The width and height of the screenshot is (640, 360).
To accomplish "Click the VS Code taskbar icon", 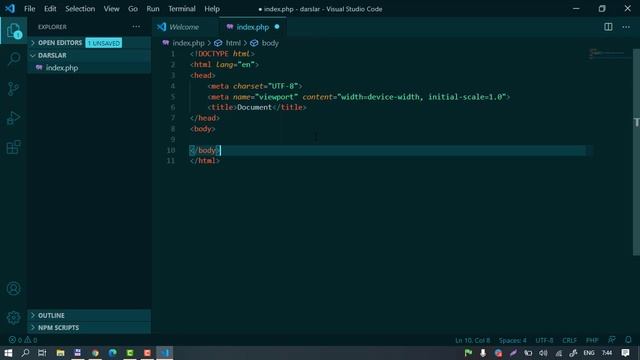I will coord(165,353).
